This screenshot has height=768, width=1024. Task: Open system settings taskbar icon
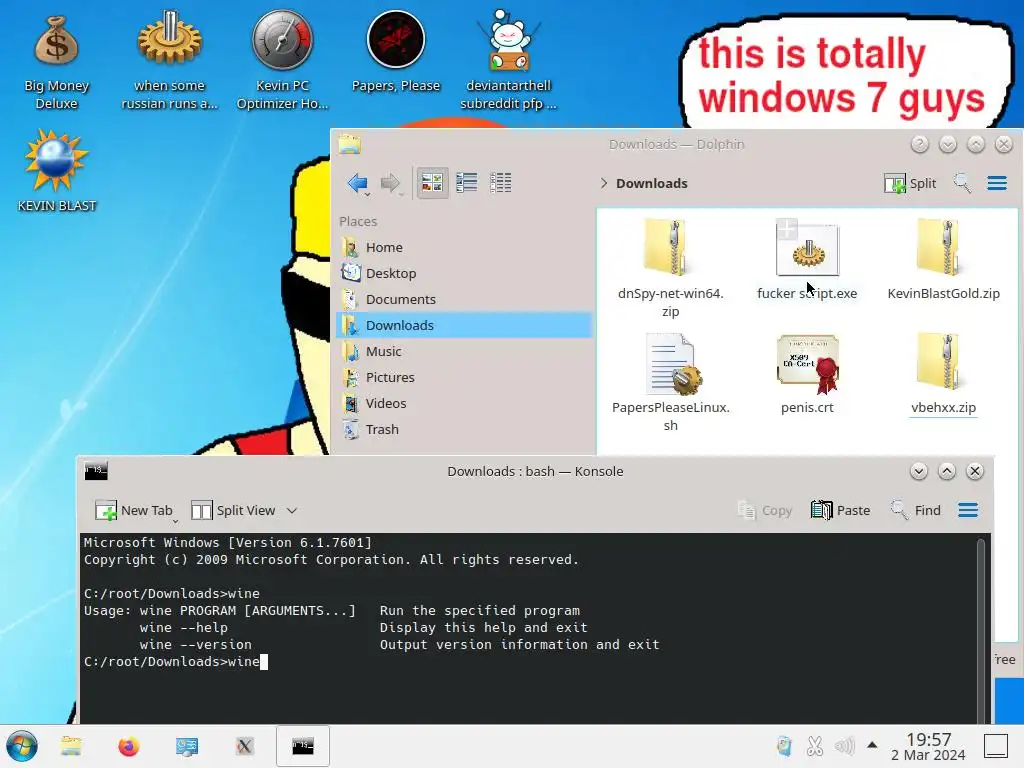pos(187,746)
